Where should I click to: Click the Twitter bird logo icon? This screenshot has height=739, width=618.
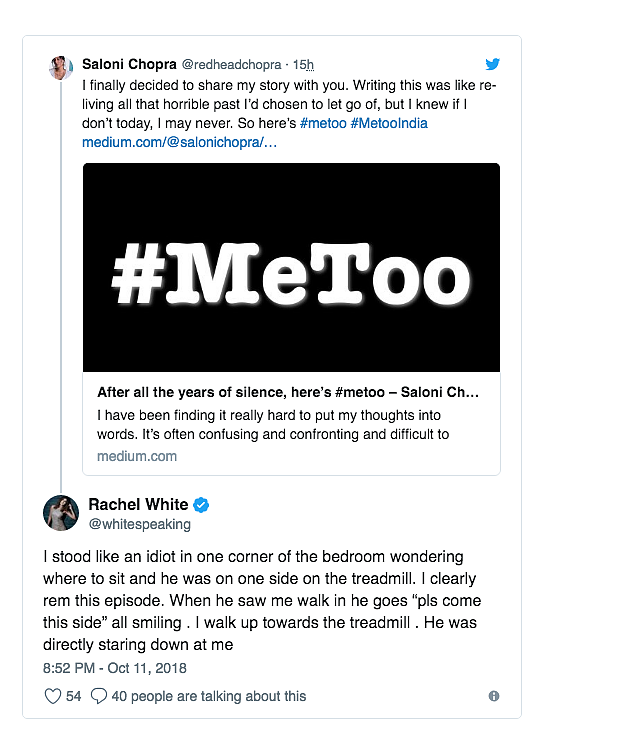(x=492, y=64)
